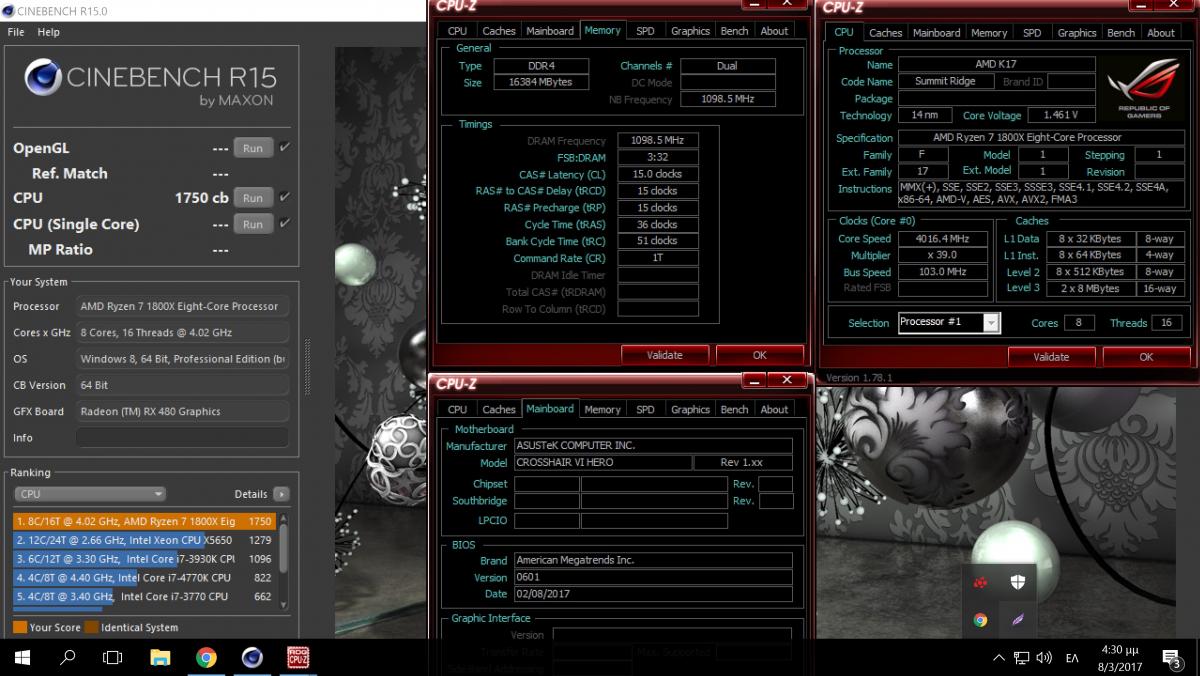
Task: Open the Cinebench Help menu
Action: 49,32
